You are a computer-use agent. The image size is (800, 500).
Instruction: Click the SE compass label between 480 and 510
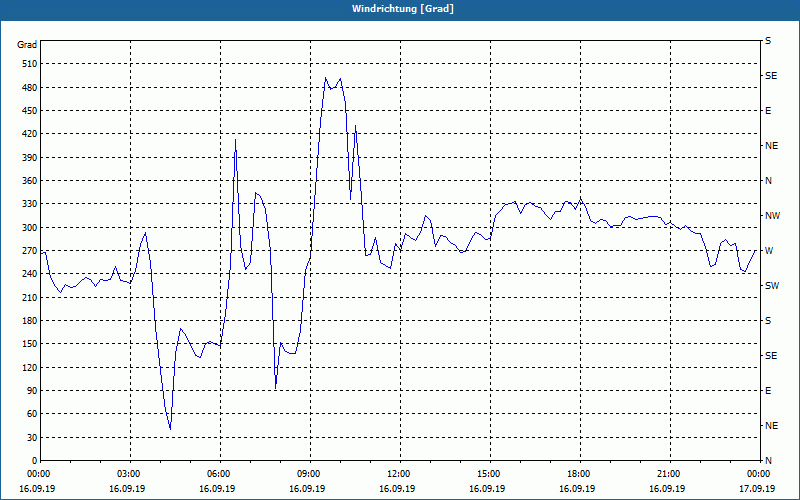pyautogui.click(x=771, y=76)
